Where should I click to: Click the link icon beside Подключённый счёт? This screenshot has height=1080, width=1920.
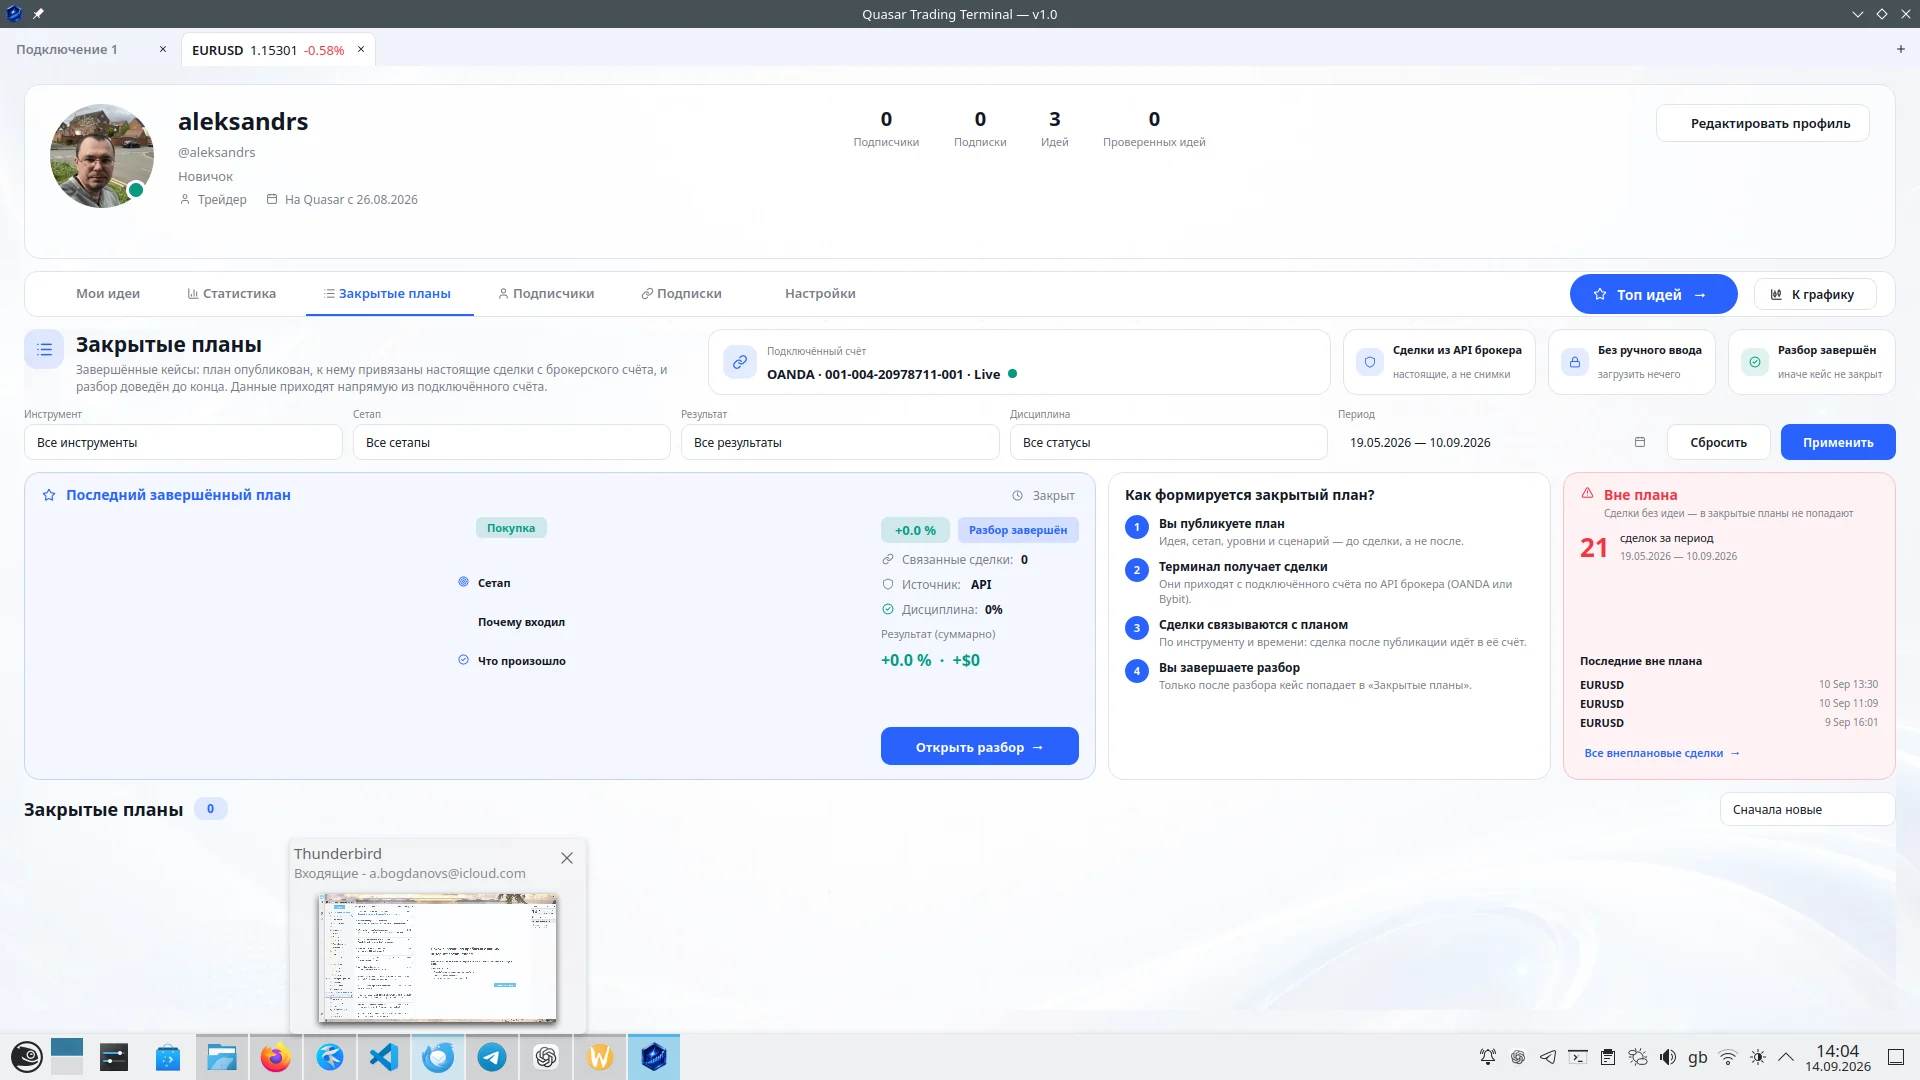point(740,362)
